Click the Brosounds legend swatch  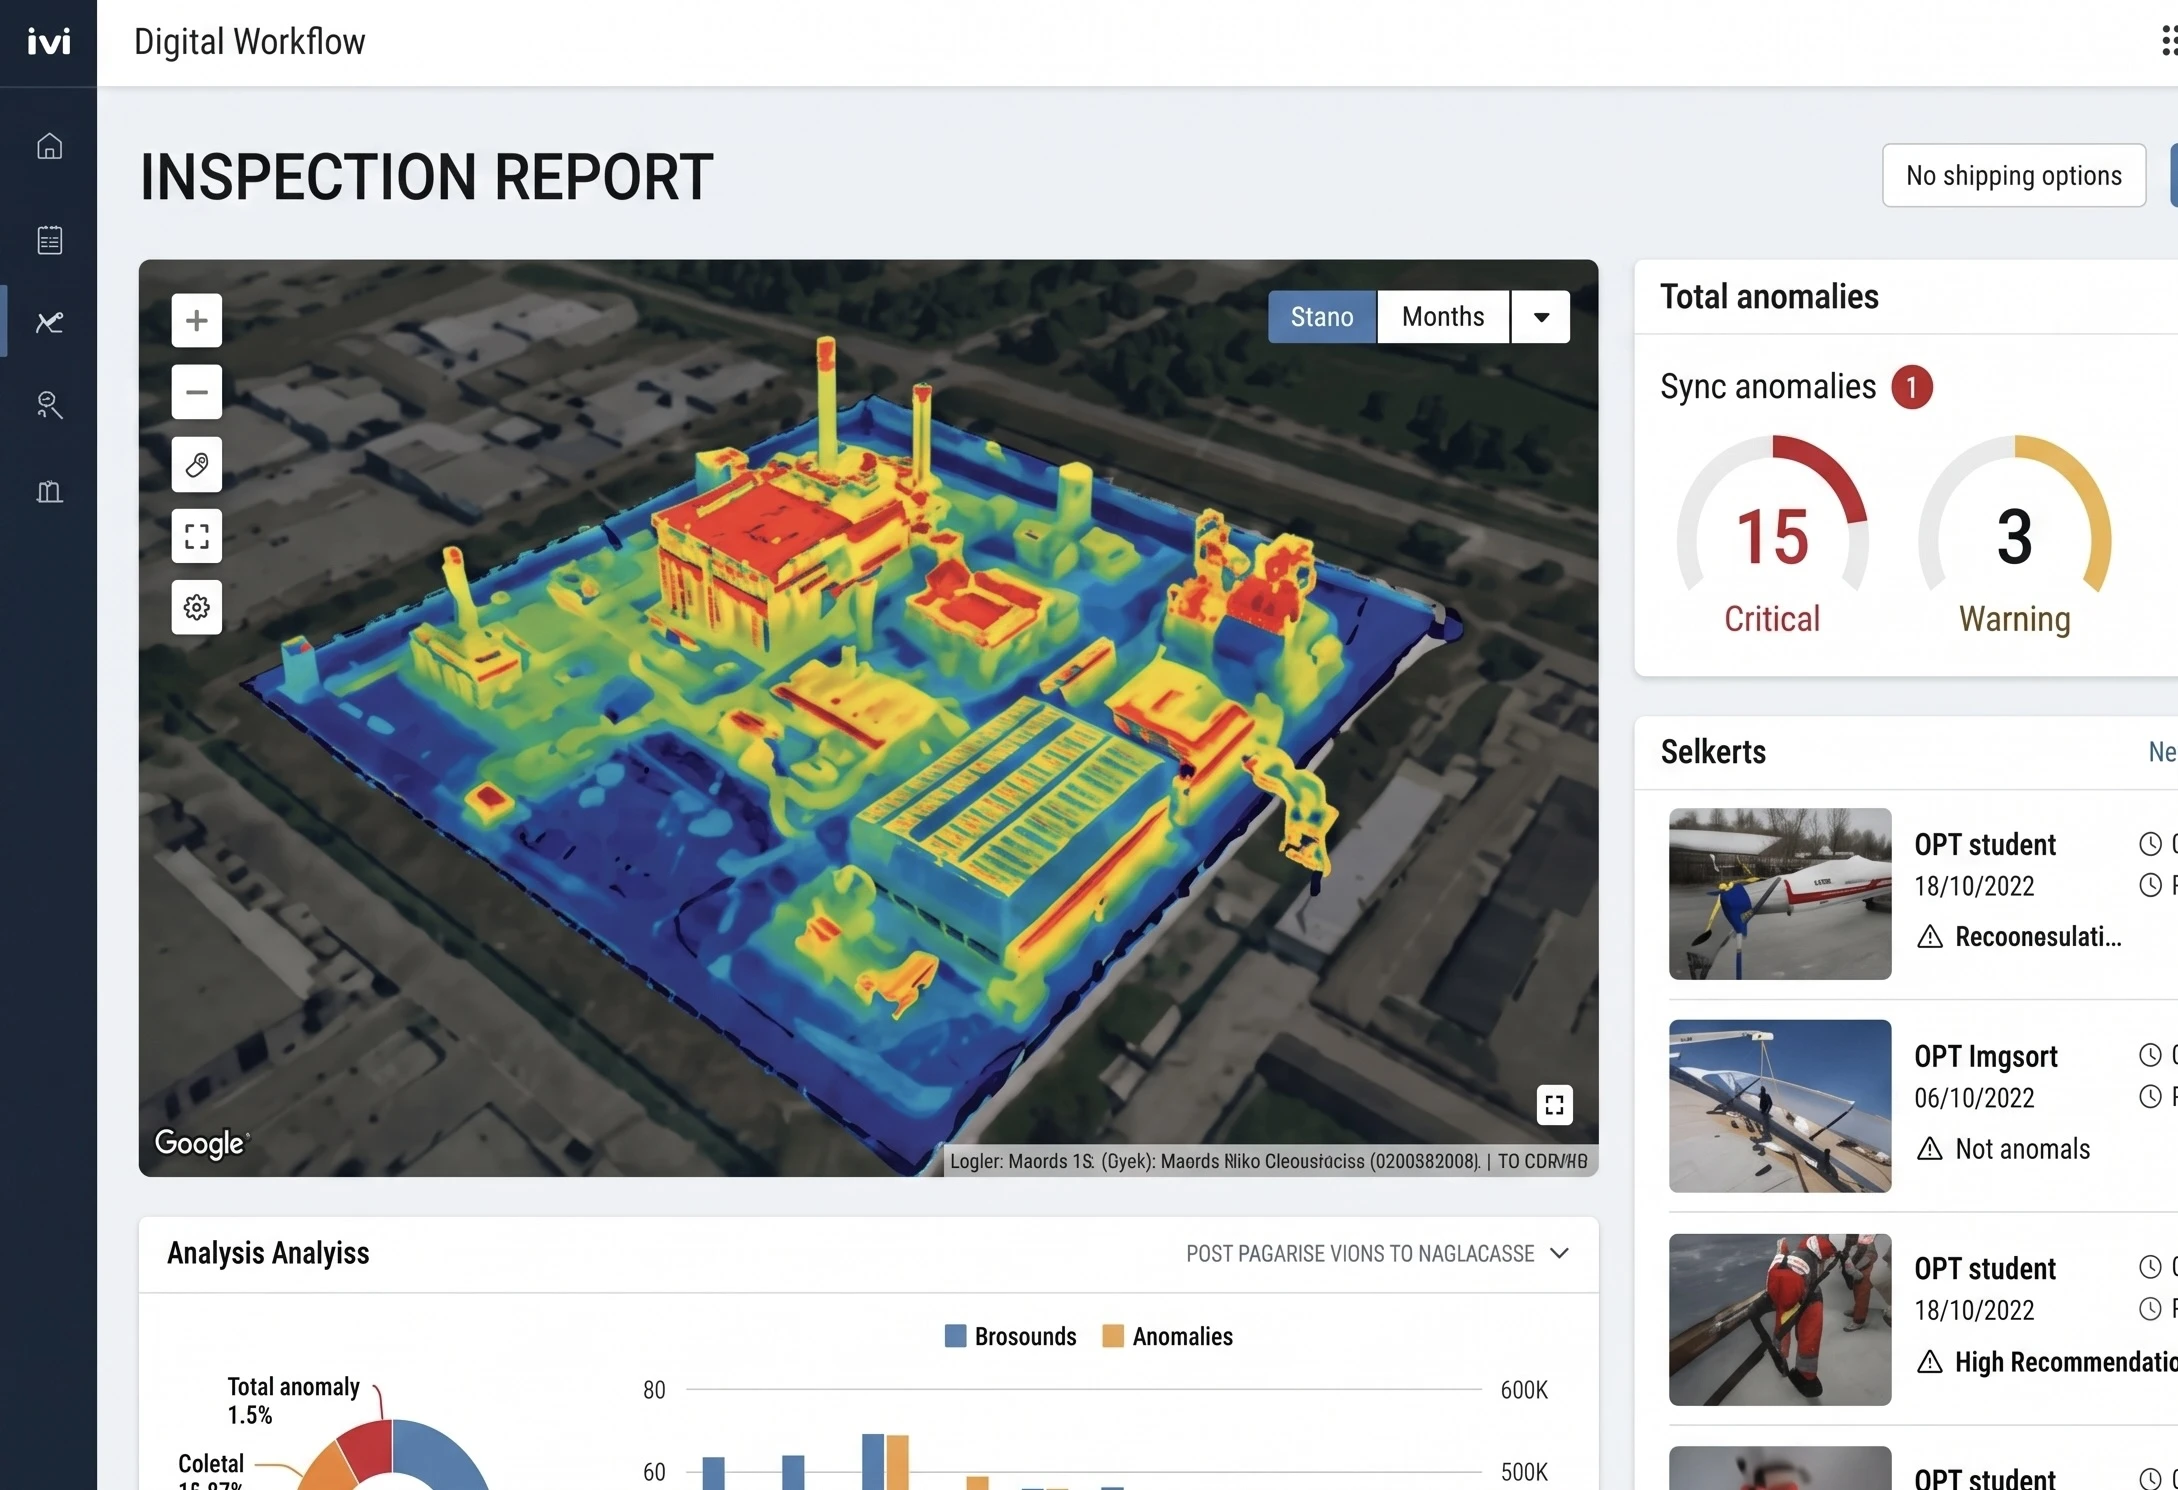[955, 1336]
